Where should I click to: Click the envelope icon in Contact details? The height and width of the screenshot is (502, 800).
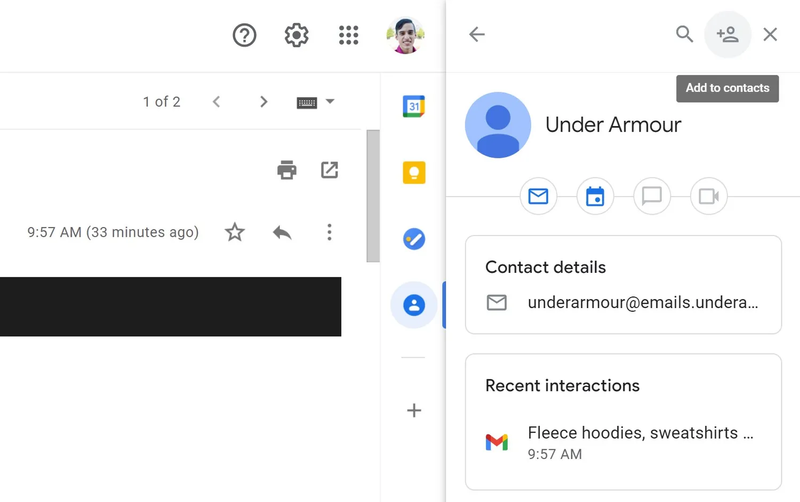coord(496,303)
